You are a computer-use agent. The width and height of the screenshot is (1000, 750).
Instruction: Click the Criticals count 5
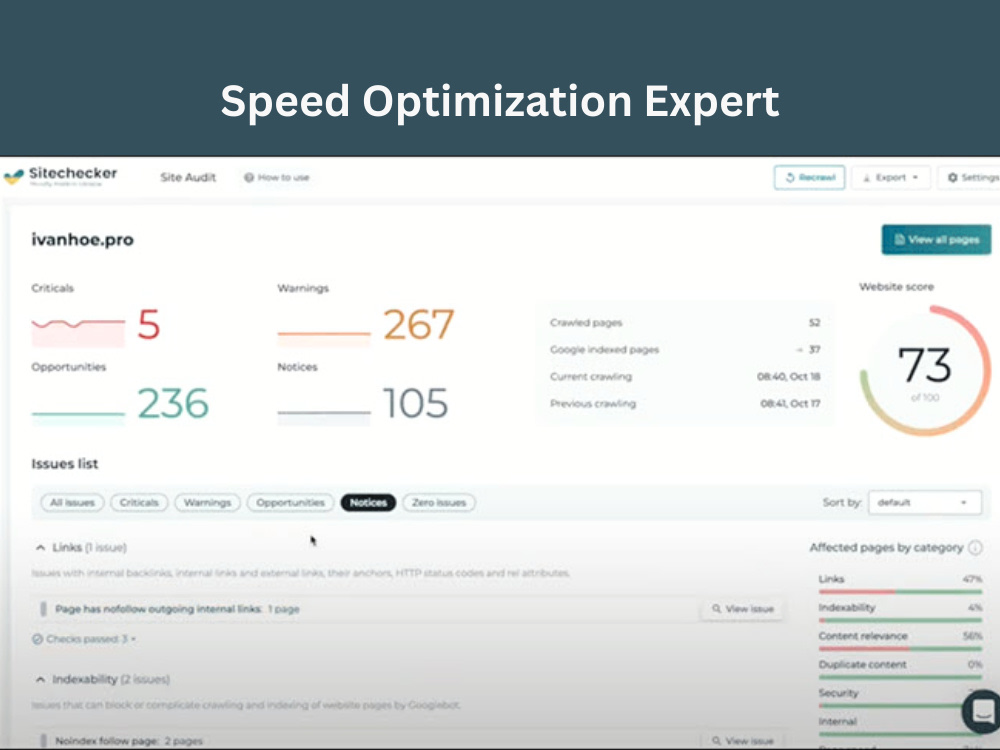click(x=149, y=325)
